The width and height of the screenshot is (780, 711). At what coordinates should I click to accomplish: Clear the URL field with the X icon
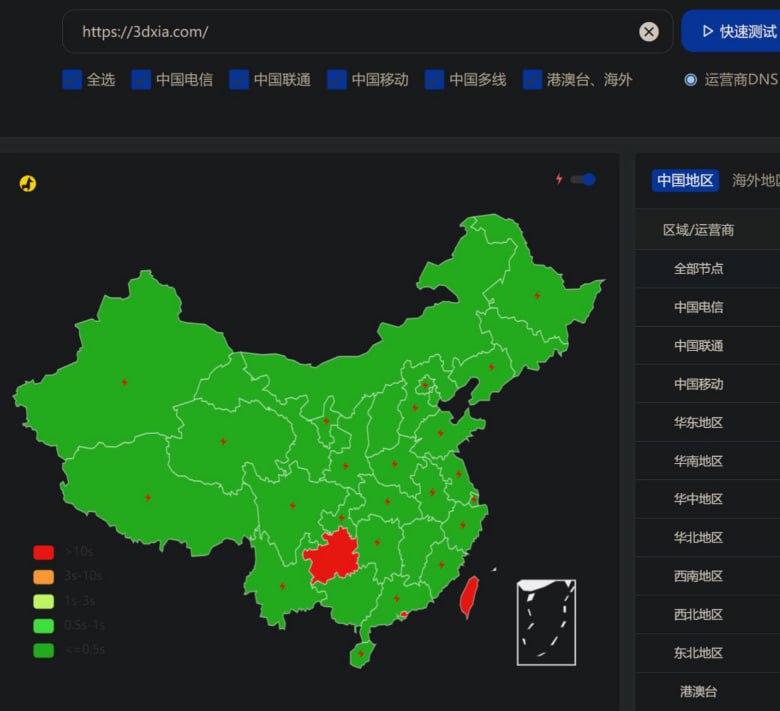649,32
